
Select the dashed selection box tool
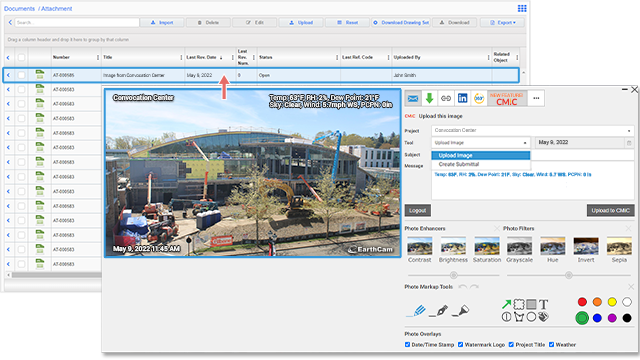click(519, 304)
